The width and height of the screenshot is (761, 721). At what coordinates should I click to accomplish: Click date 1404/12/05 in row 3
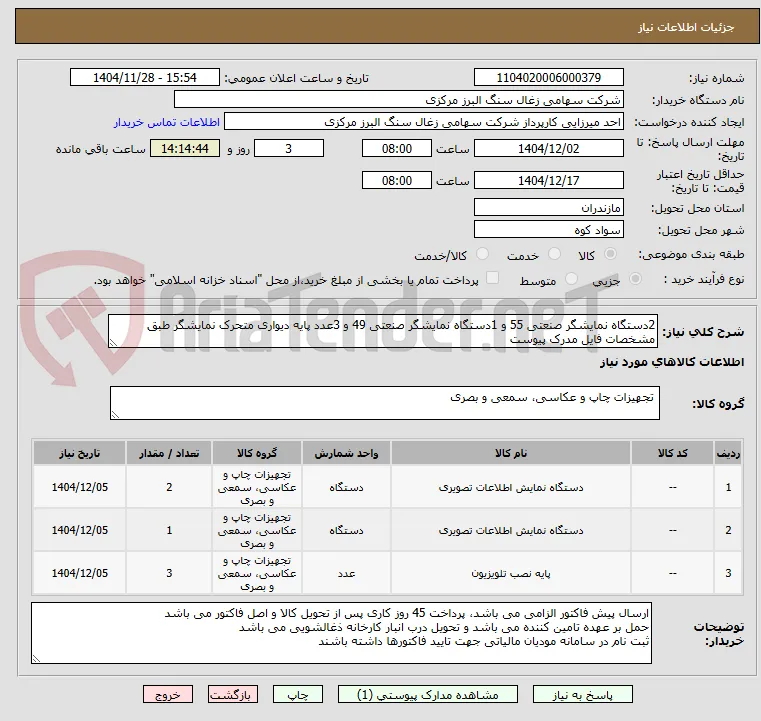point(80,574)
